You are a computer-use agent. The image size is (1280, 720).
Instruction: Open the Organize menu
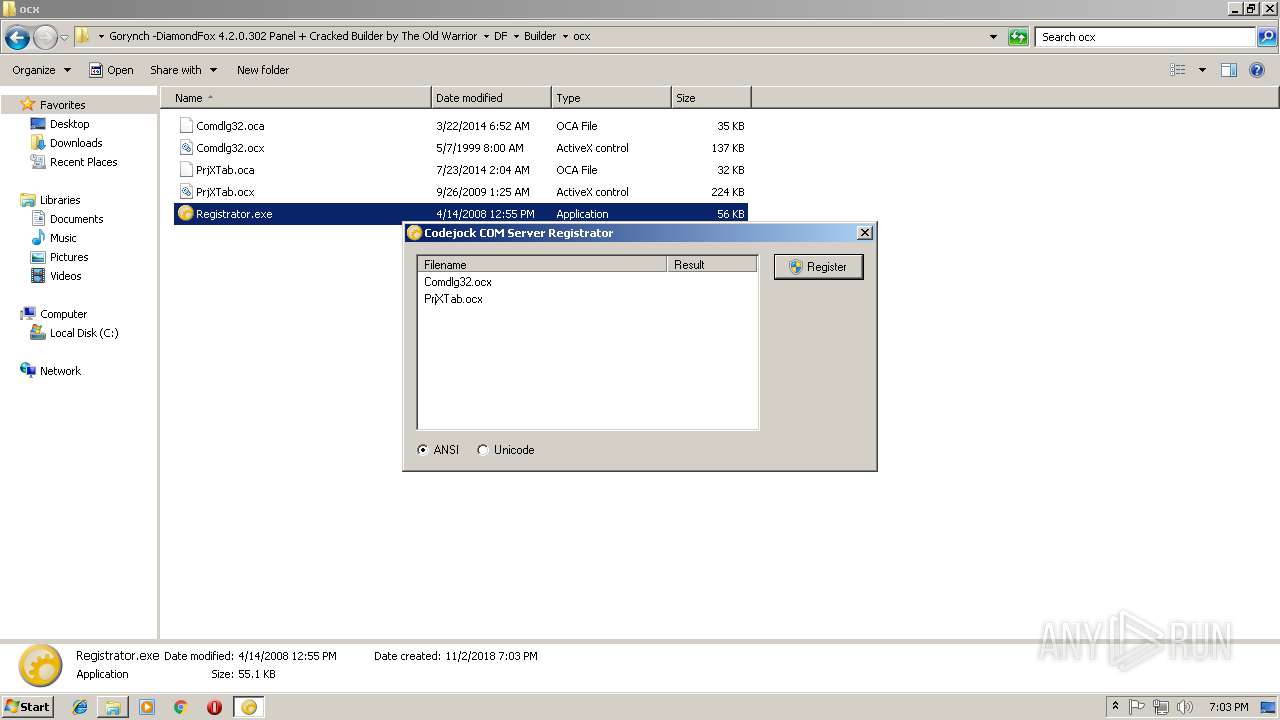click(41, 70)
